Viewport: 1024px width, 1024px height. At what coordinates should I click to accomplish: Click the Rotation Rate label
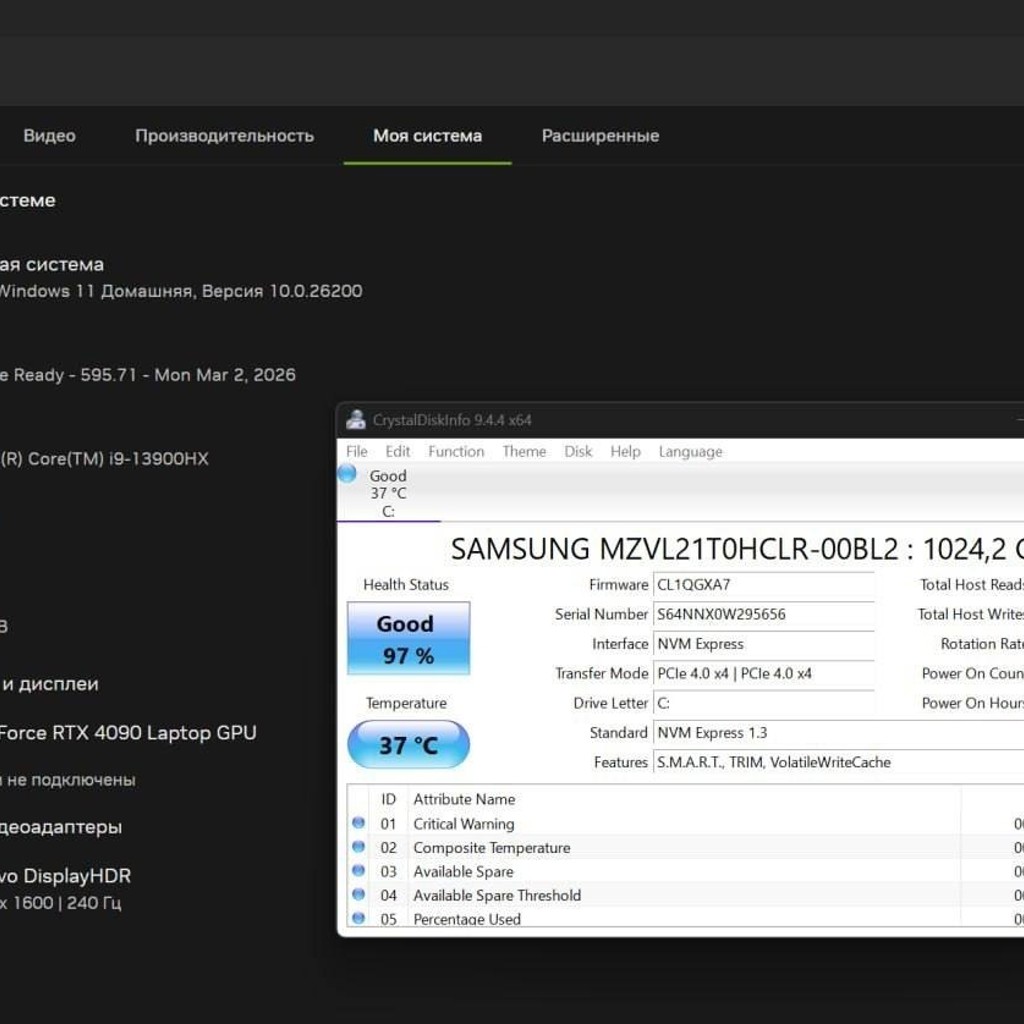click(x=982, y=644)
